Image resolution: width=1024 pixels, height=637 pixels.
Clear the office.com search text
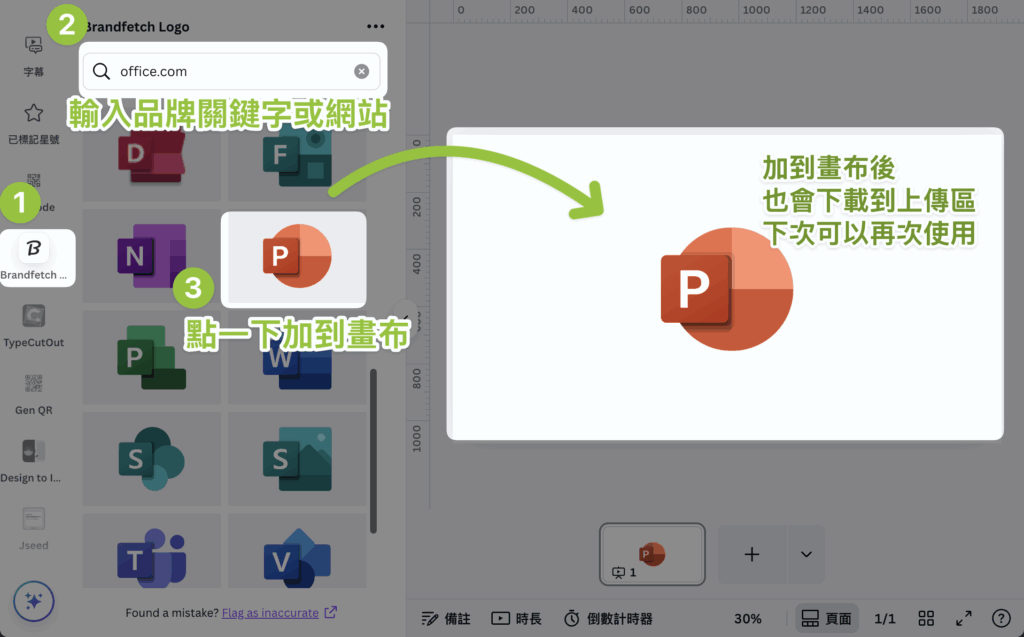pyautogui.click(x=361, y=71)
